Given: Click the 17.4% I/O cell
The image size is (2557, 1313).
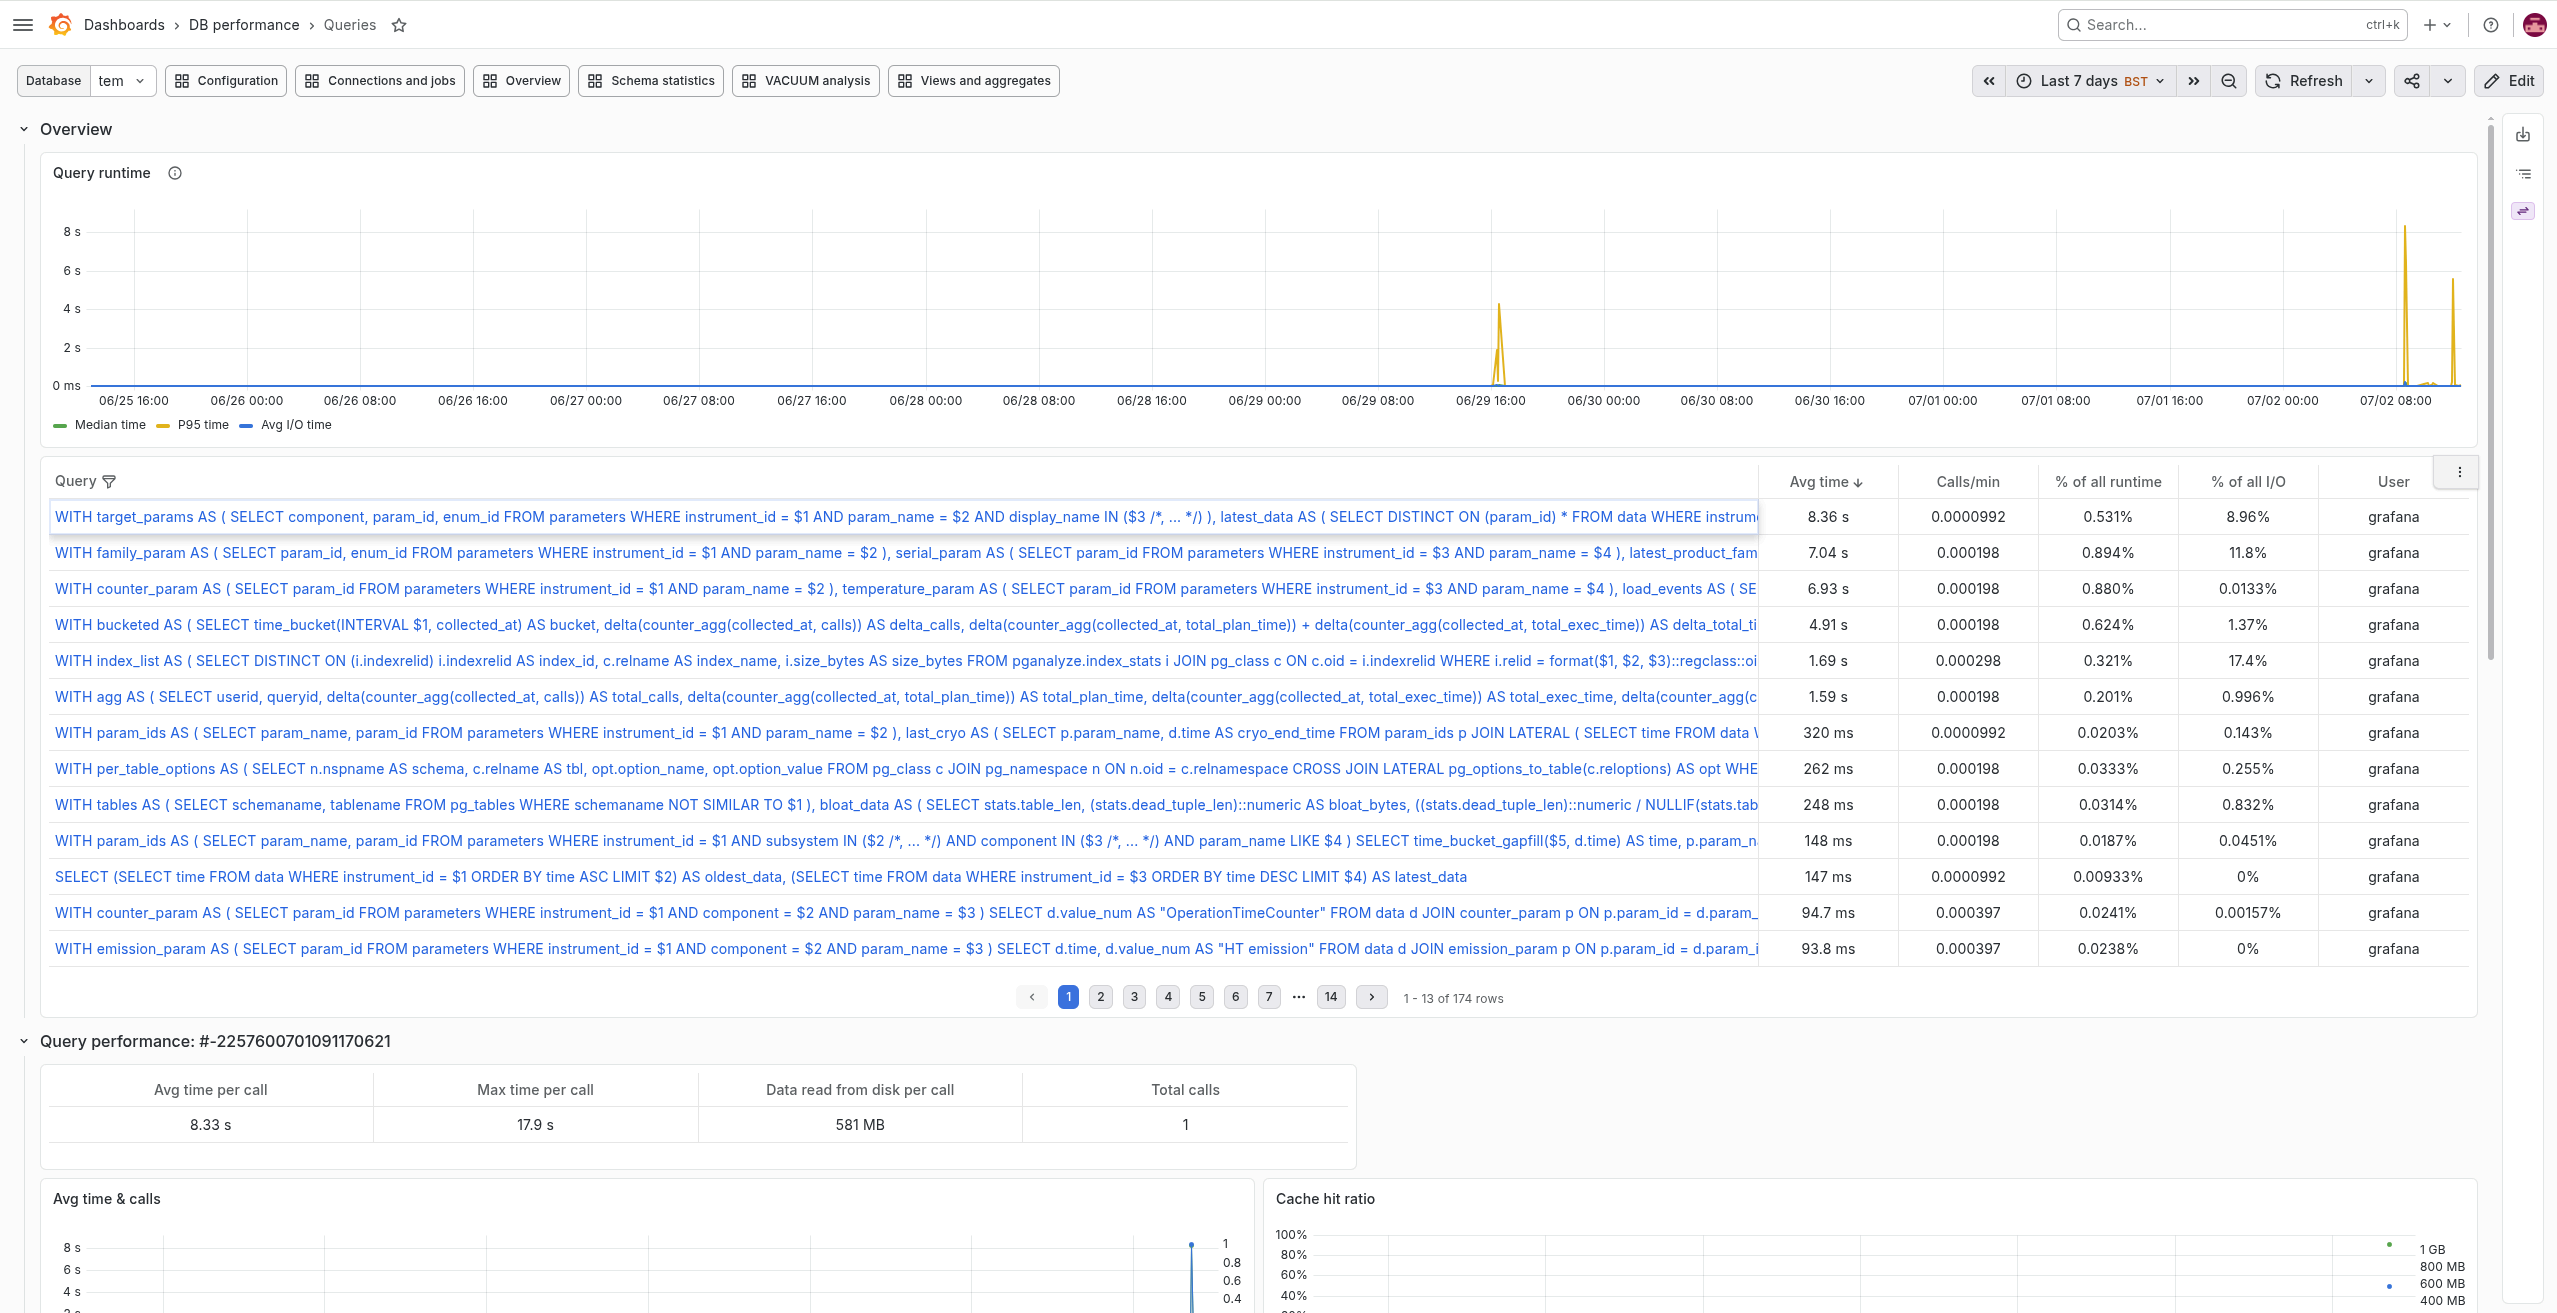Looking at the screenshot, I should click(2248, 661).
